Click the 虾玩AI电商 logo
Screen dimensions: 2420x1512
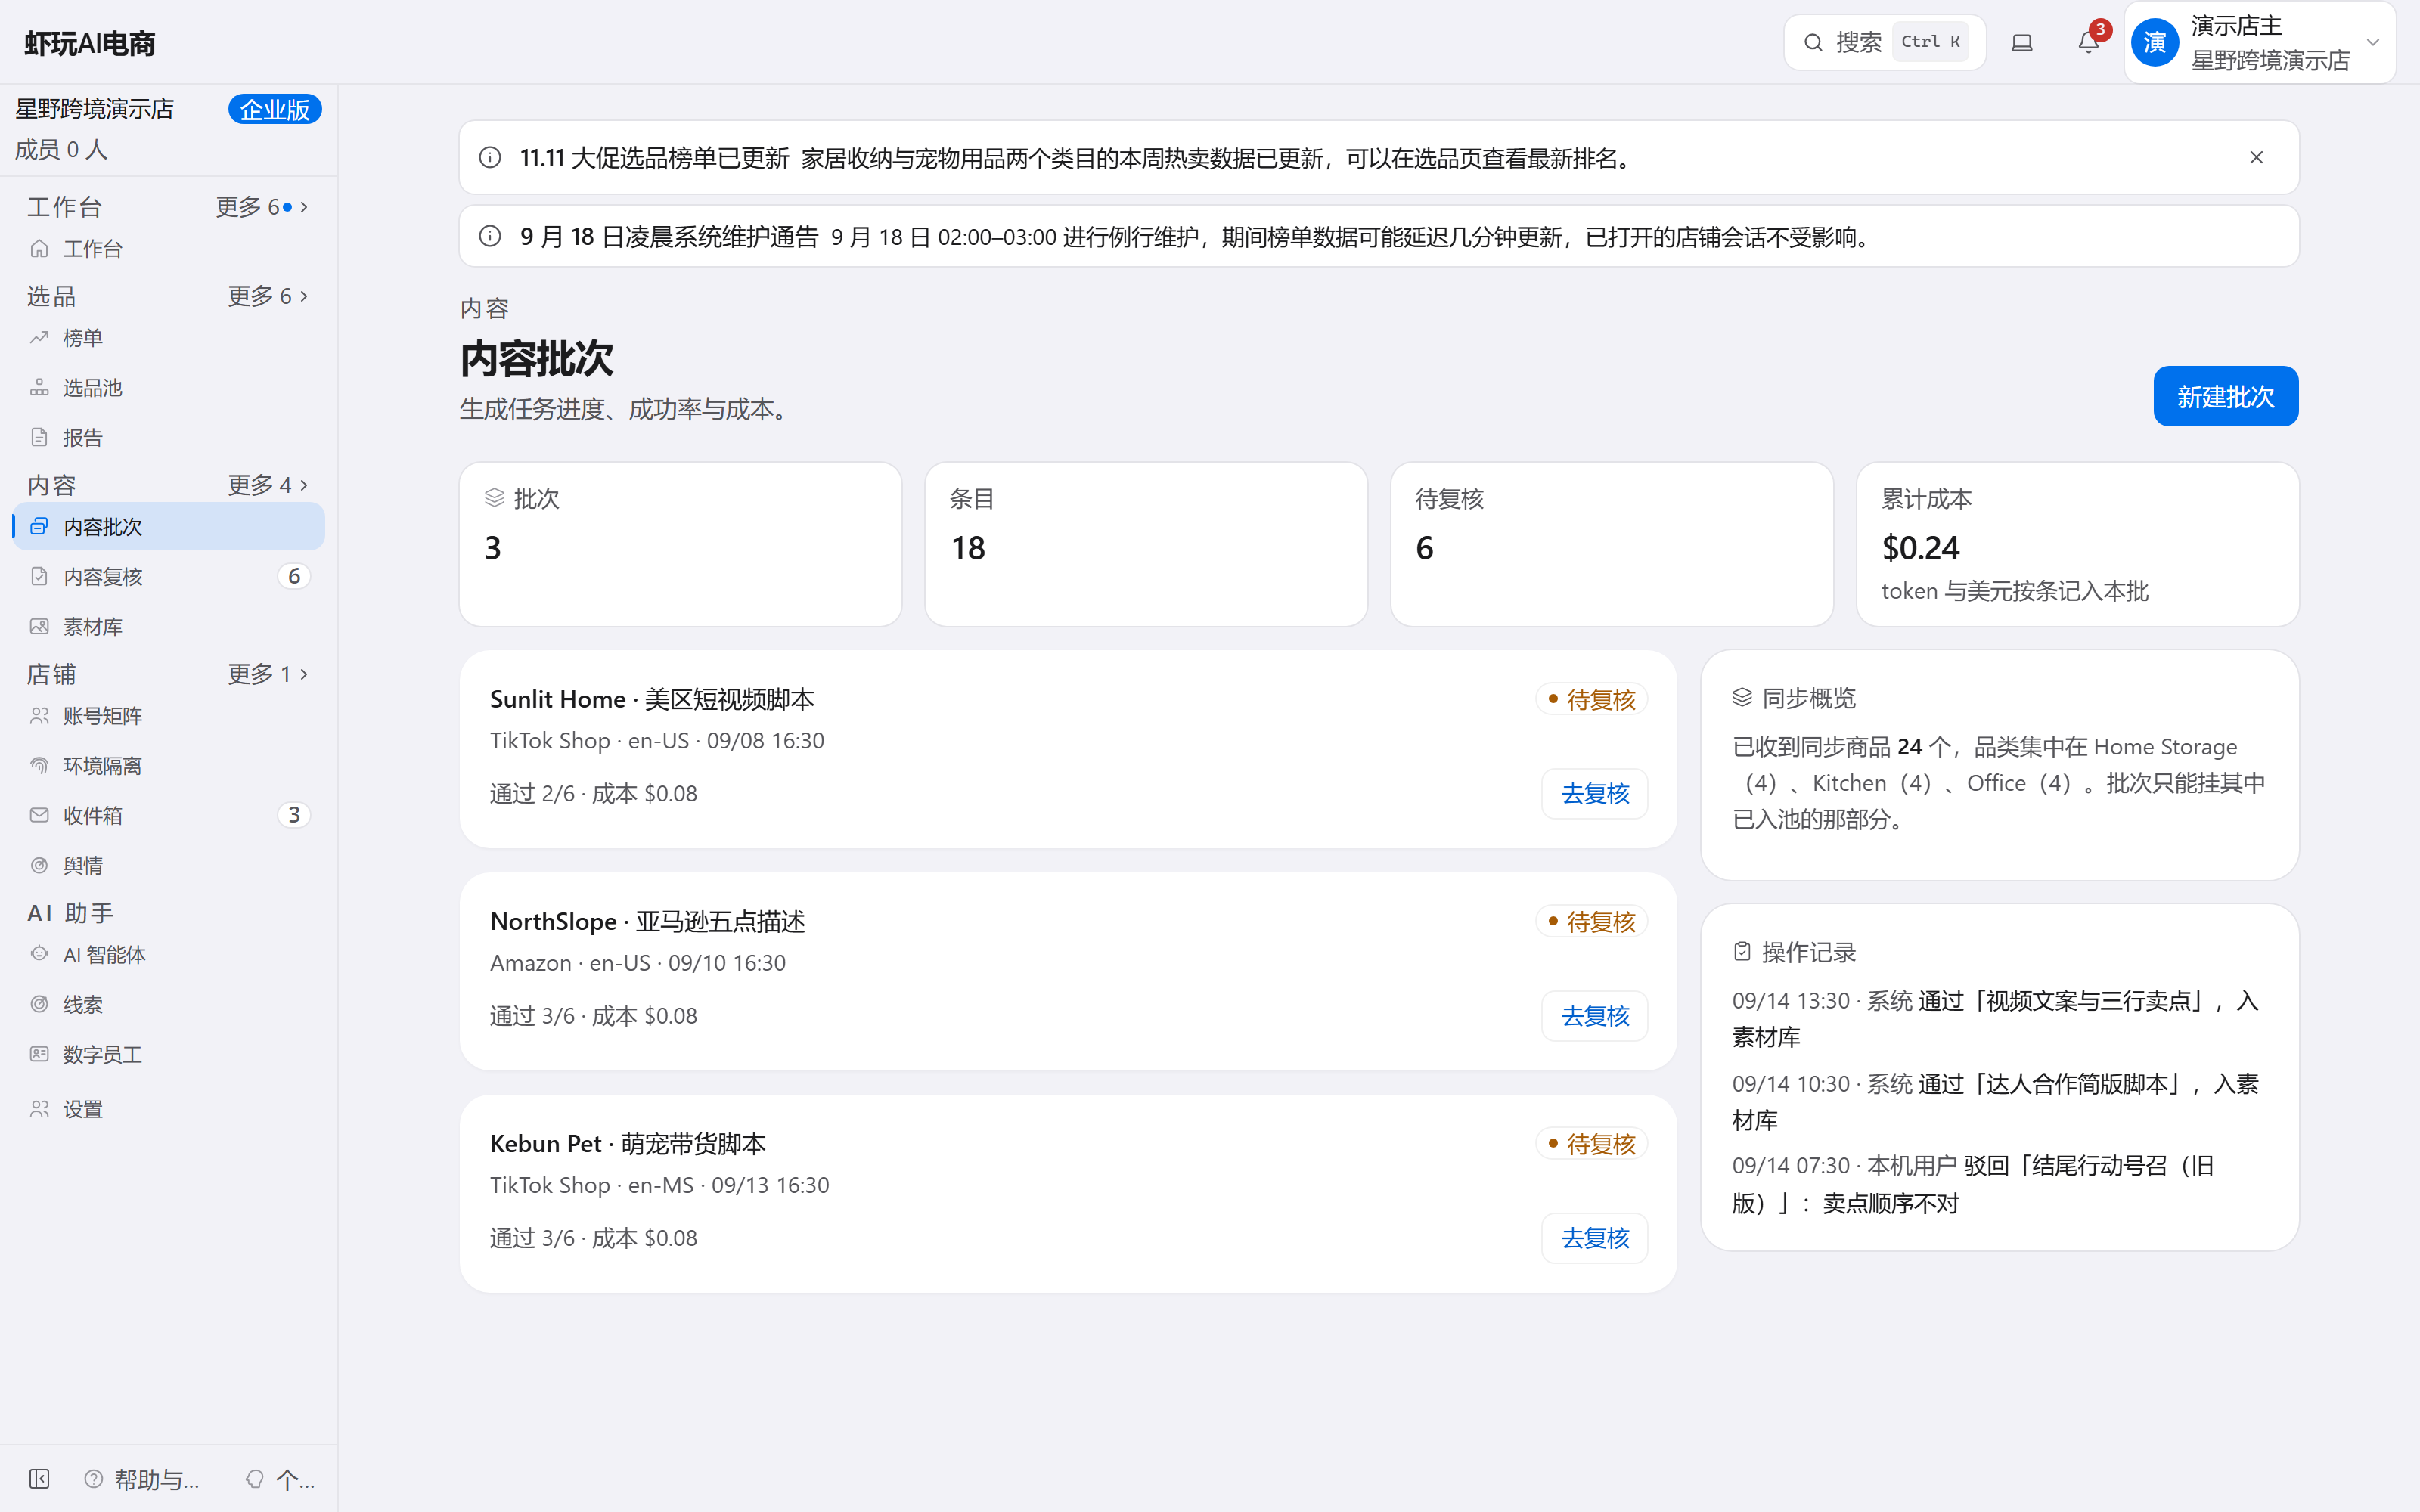click(x=90, y=43)
